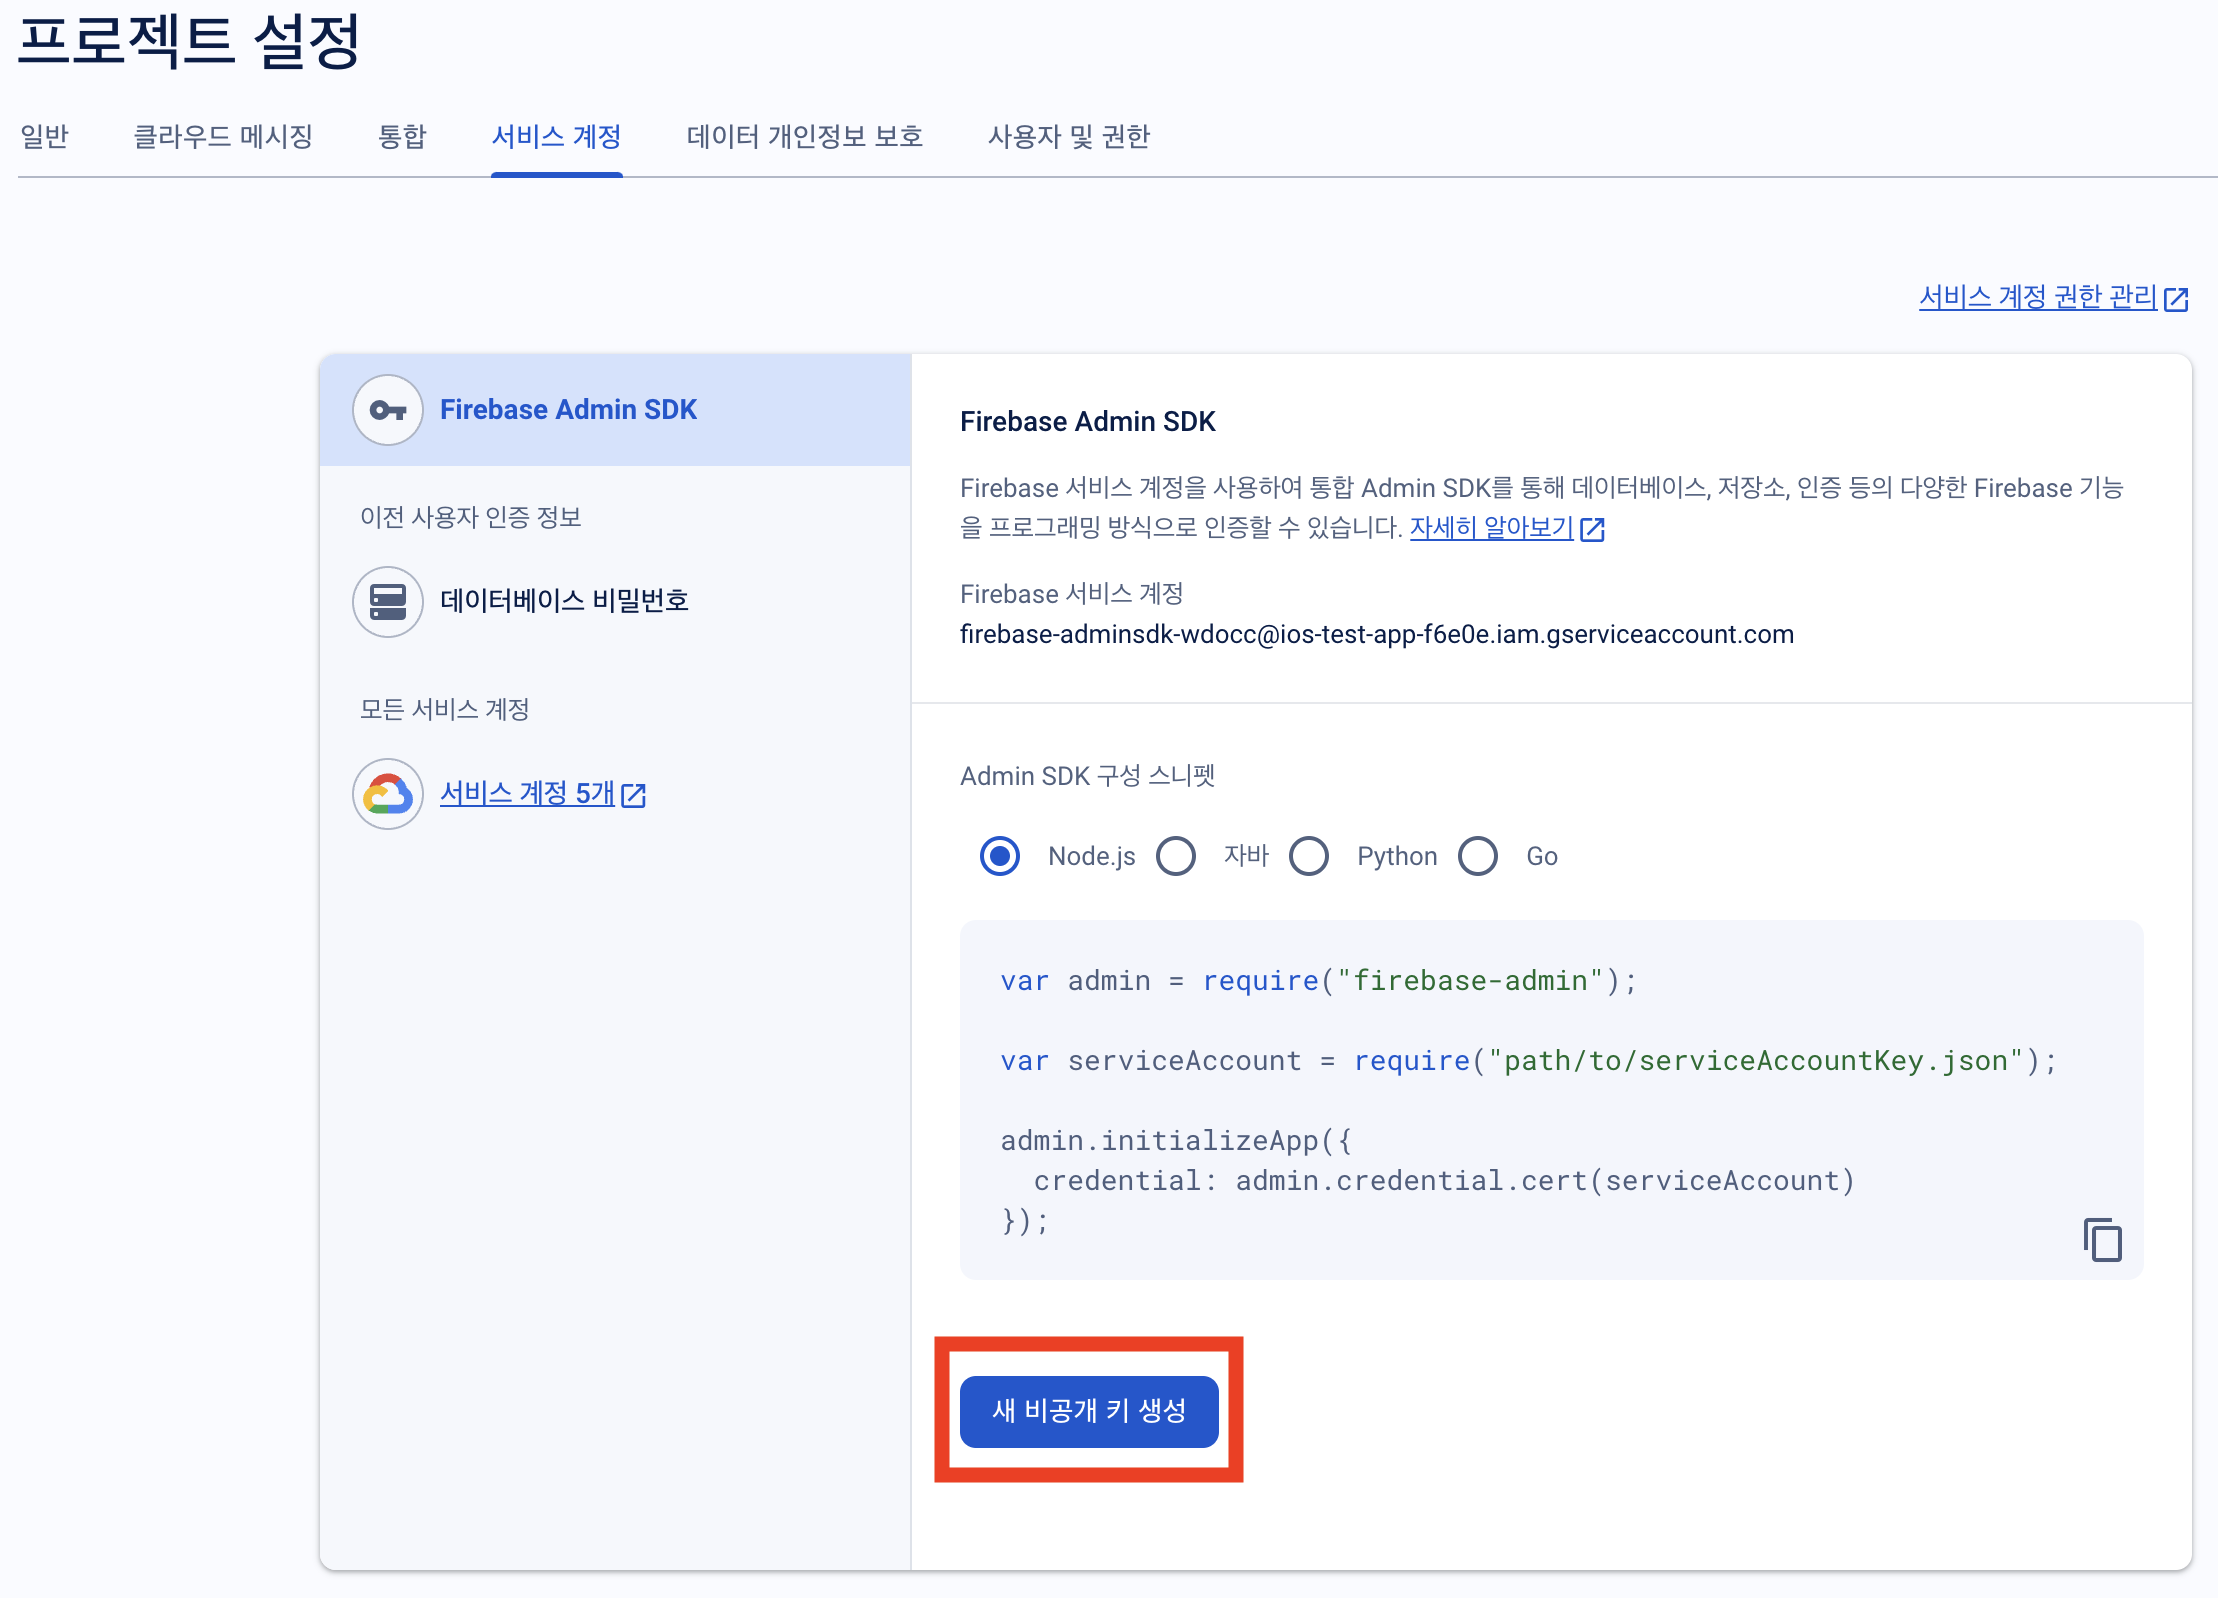Select Firebase Admin SDK in the sidebar
Viewport: 2218px width, 1598px height.
tap(615, 410)
